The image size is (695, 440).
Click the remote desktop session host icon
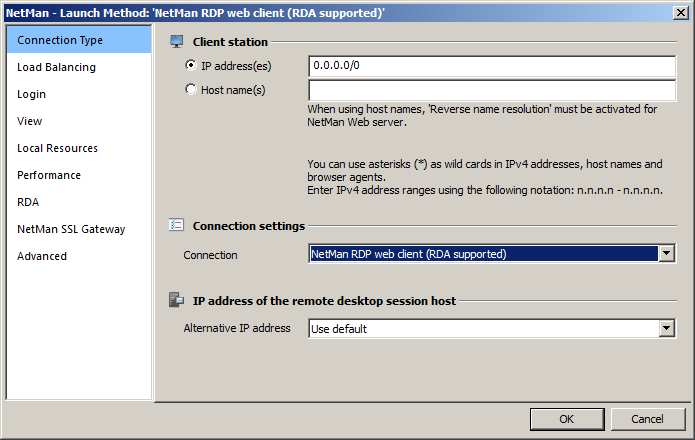coord(177,300)
